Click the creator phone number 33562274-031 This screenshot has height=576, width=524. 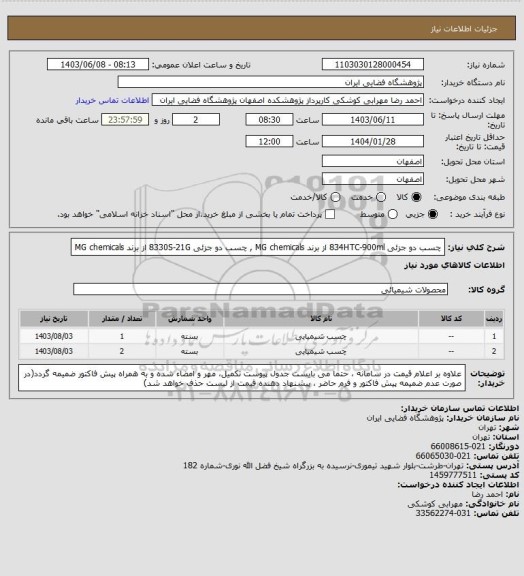(x=443, y=513)
